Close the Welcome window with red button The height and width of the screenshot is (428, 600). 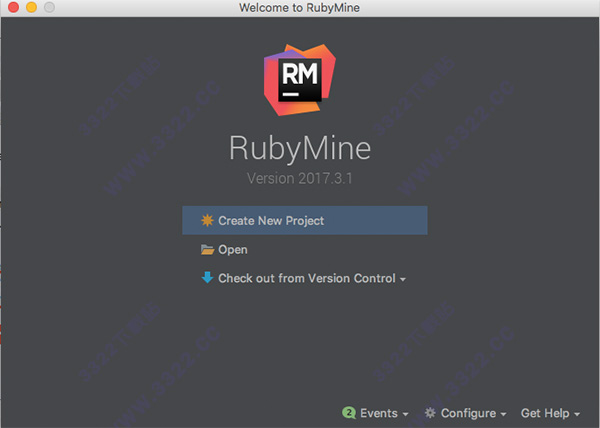(13, 7)
